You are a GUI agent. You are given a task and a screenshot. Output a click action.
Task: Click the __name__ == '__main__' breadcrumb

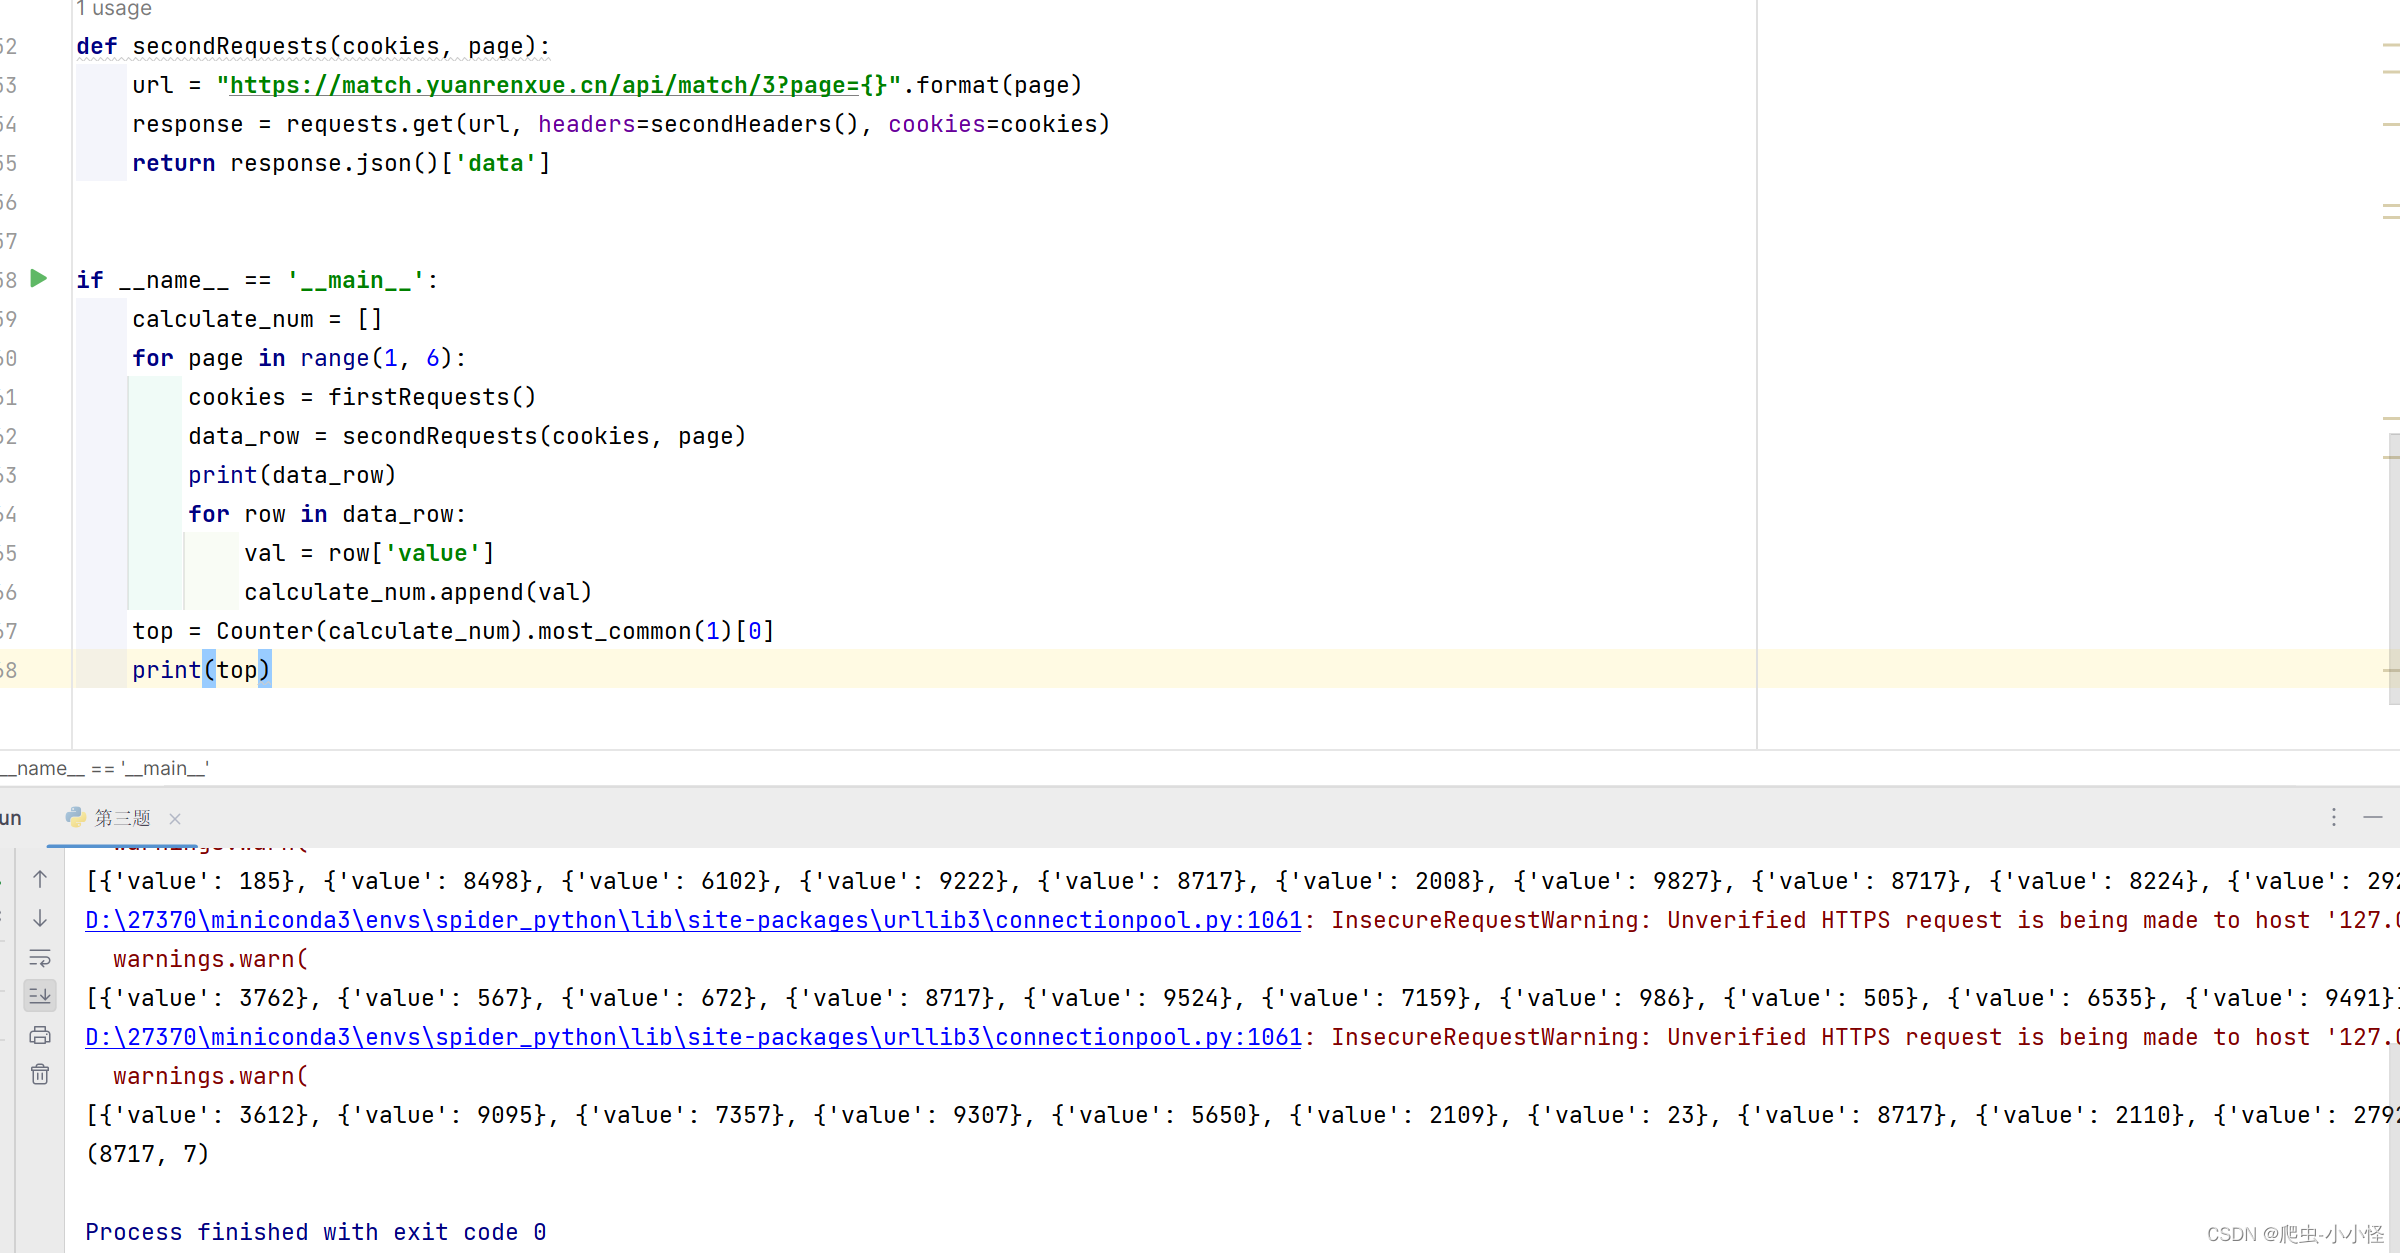(104, 768)
